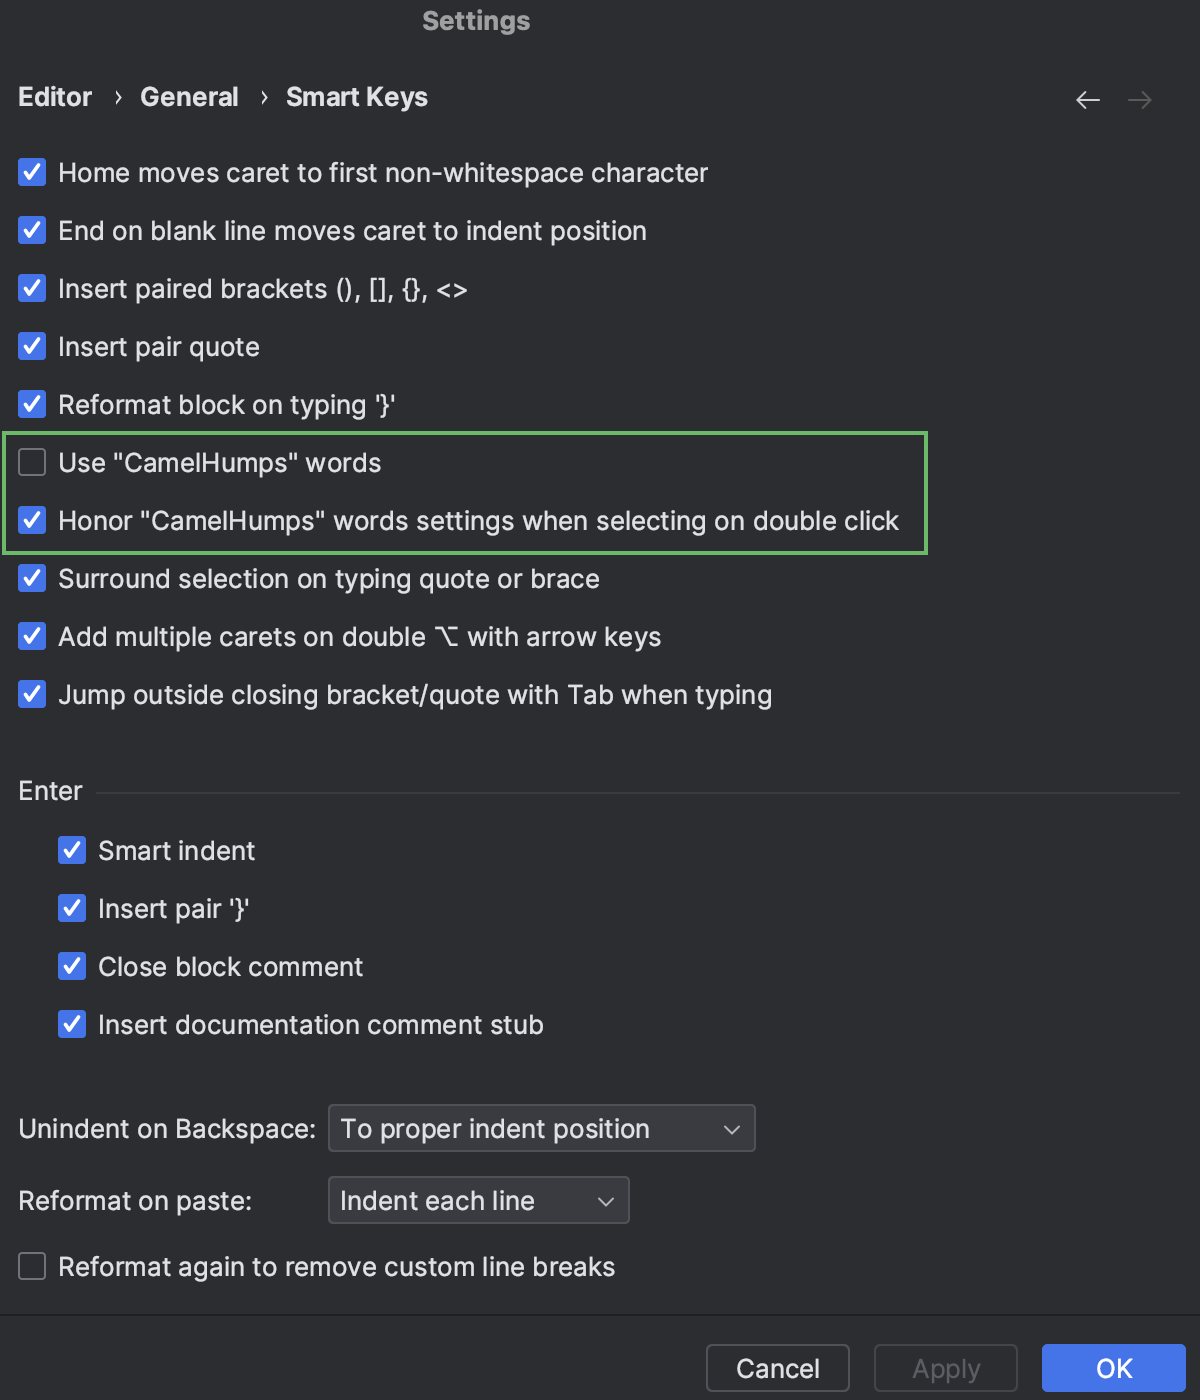Check "Reformat again to remove custom line breaks"

point(32,1266)
